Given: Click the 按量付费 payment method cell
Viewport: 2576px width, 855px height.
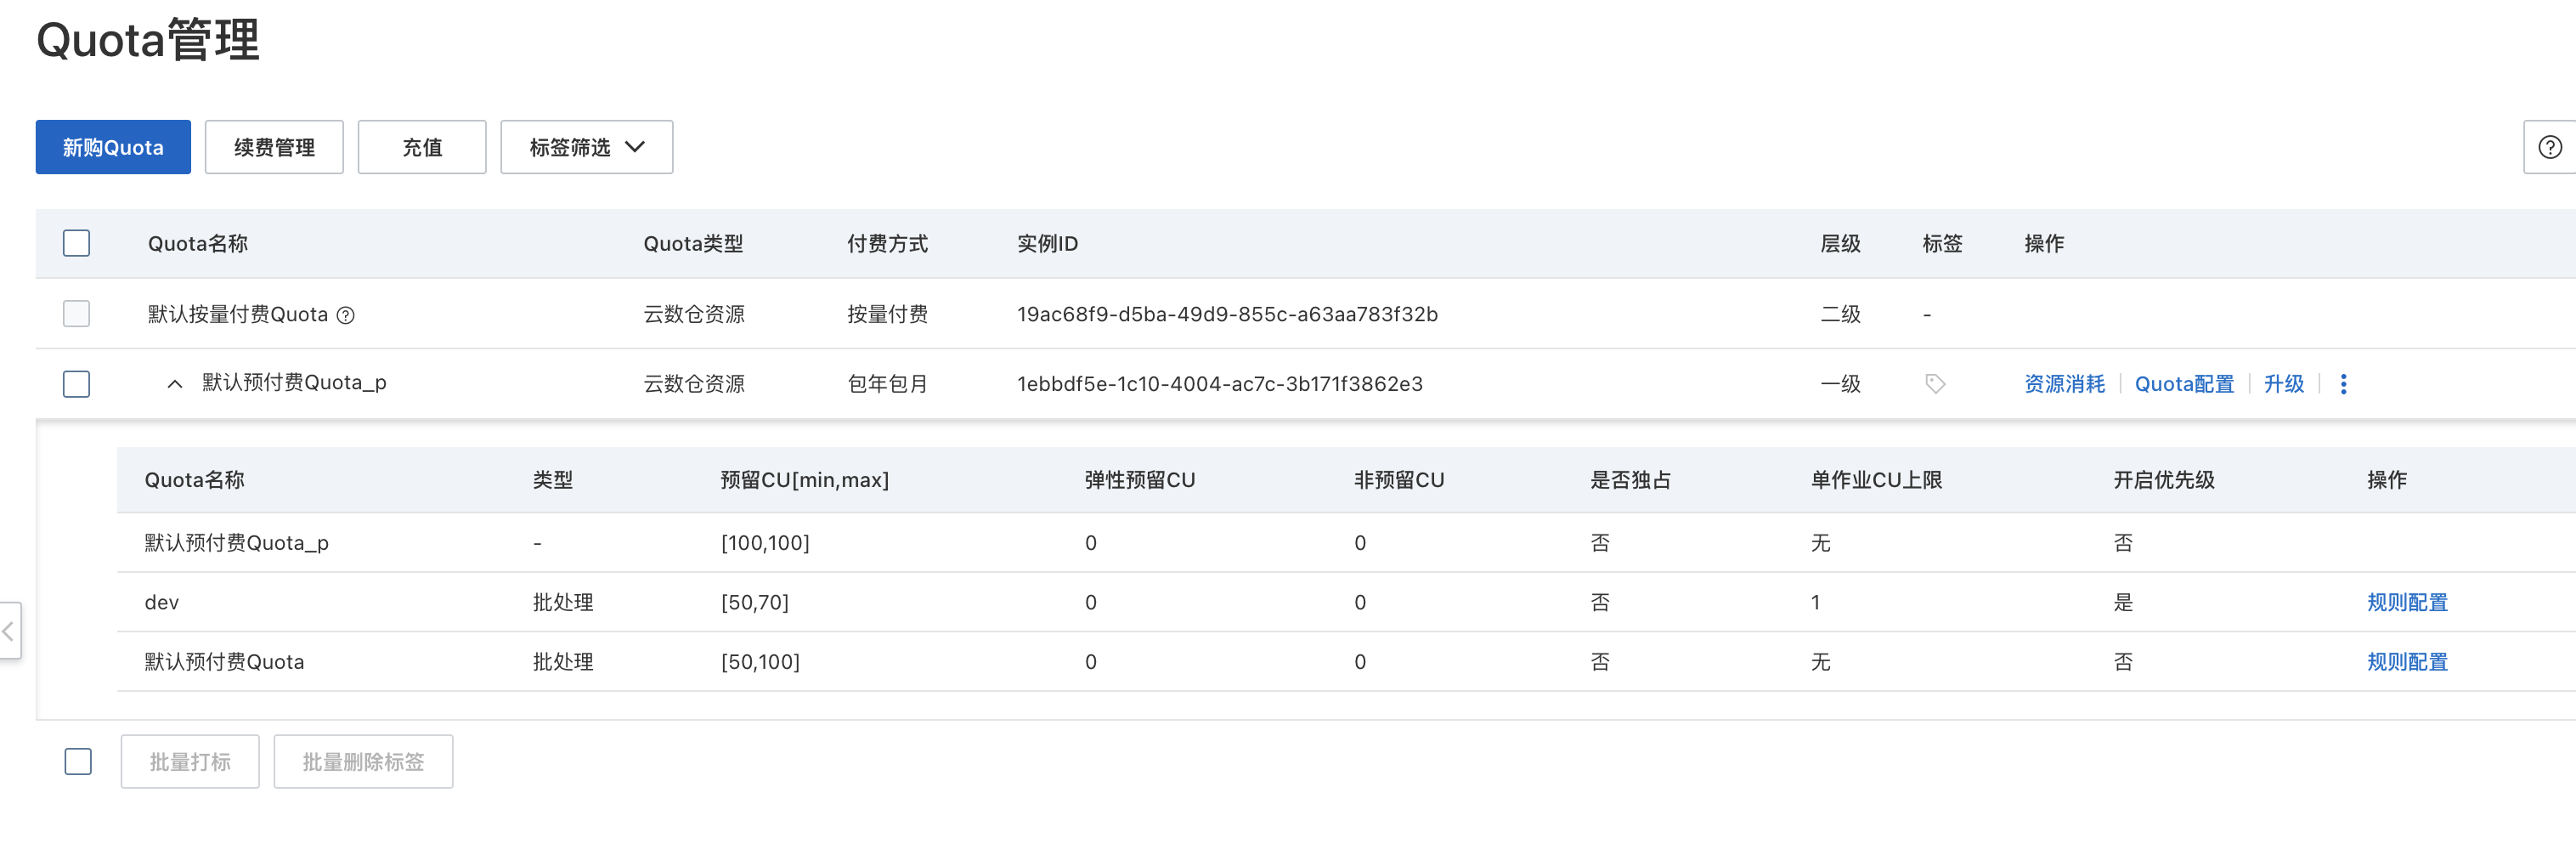Looking at the screenshot, I should coord(887,314).
